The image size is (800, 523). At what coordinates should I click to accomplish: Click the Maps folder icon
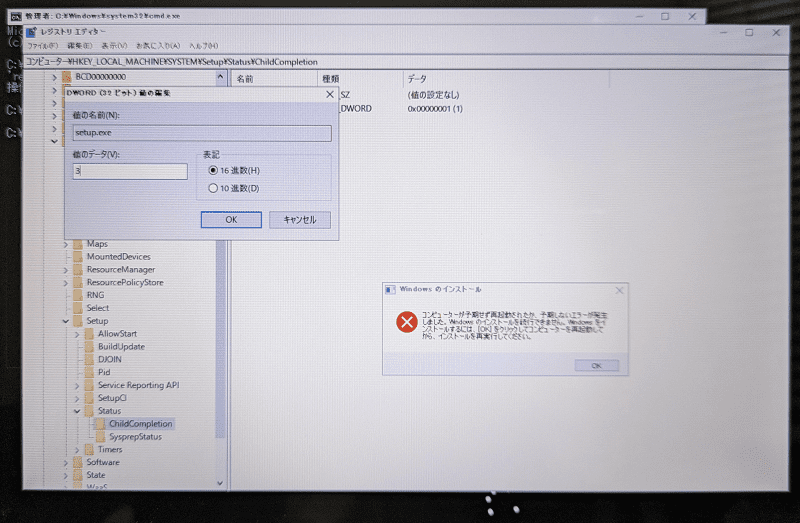[78, 244]
